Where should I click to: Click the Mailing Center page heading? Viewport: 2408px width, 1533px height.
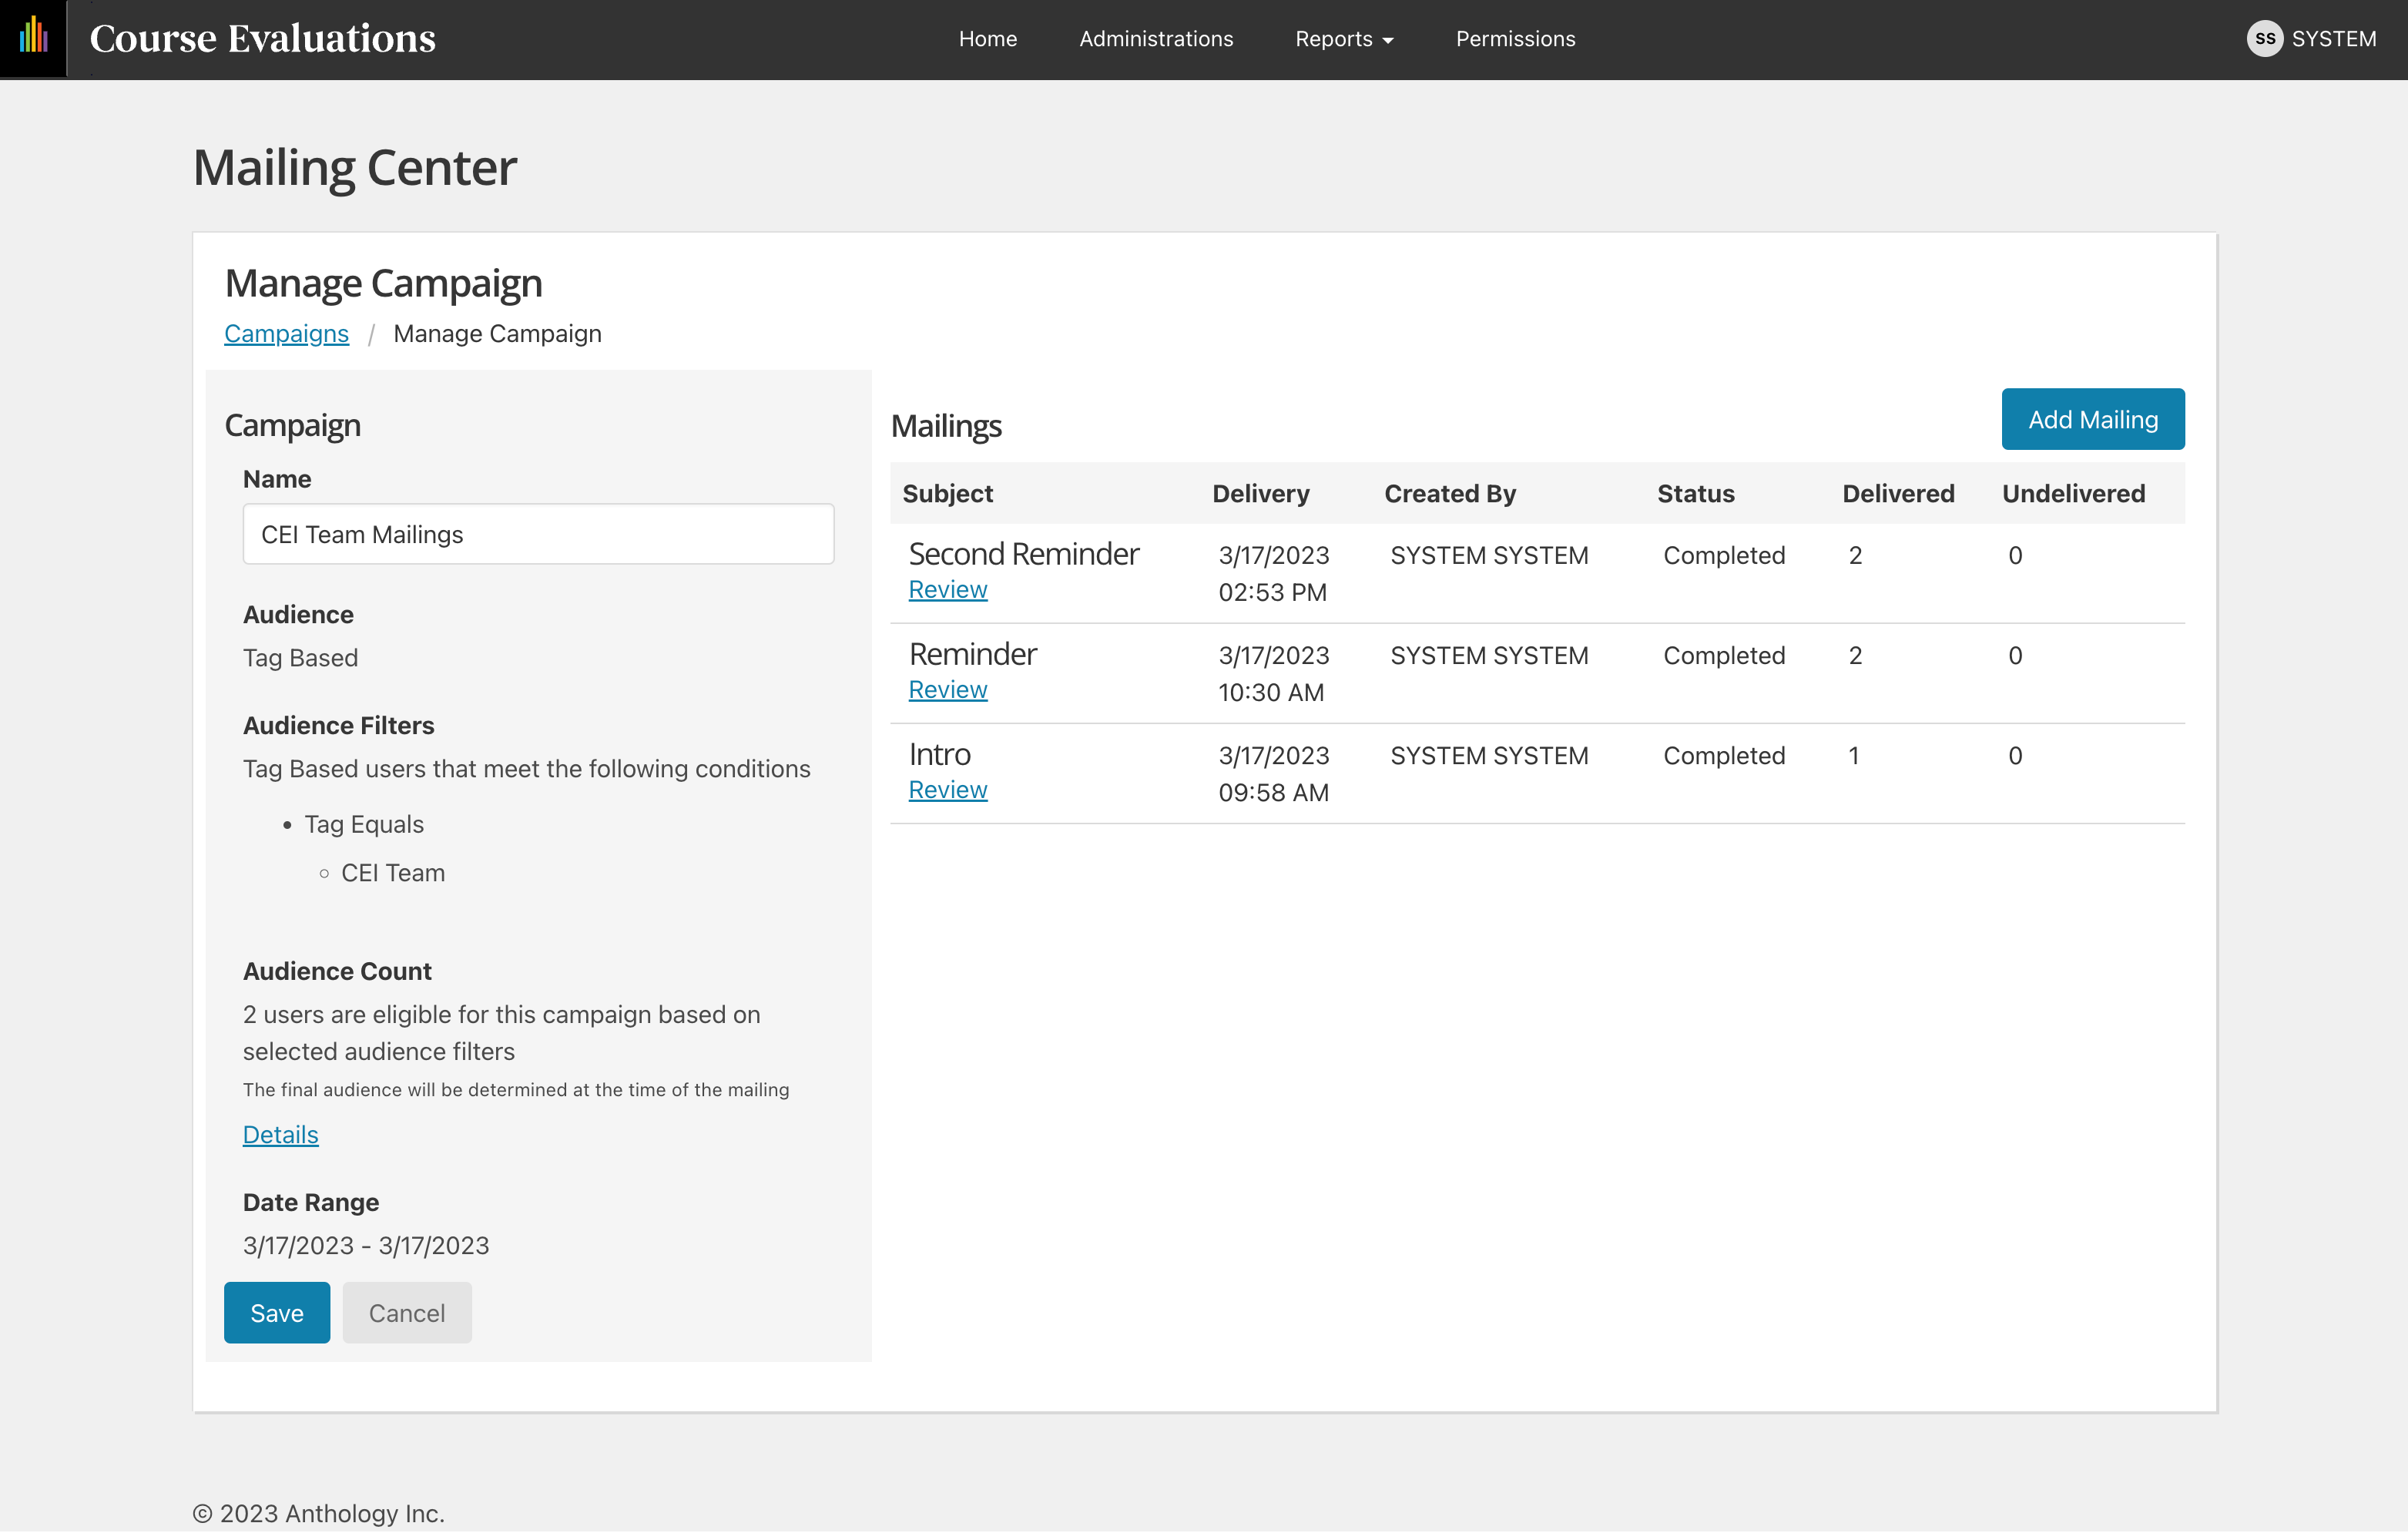tap(355, 167)
